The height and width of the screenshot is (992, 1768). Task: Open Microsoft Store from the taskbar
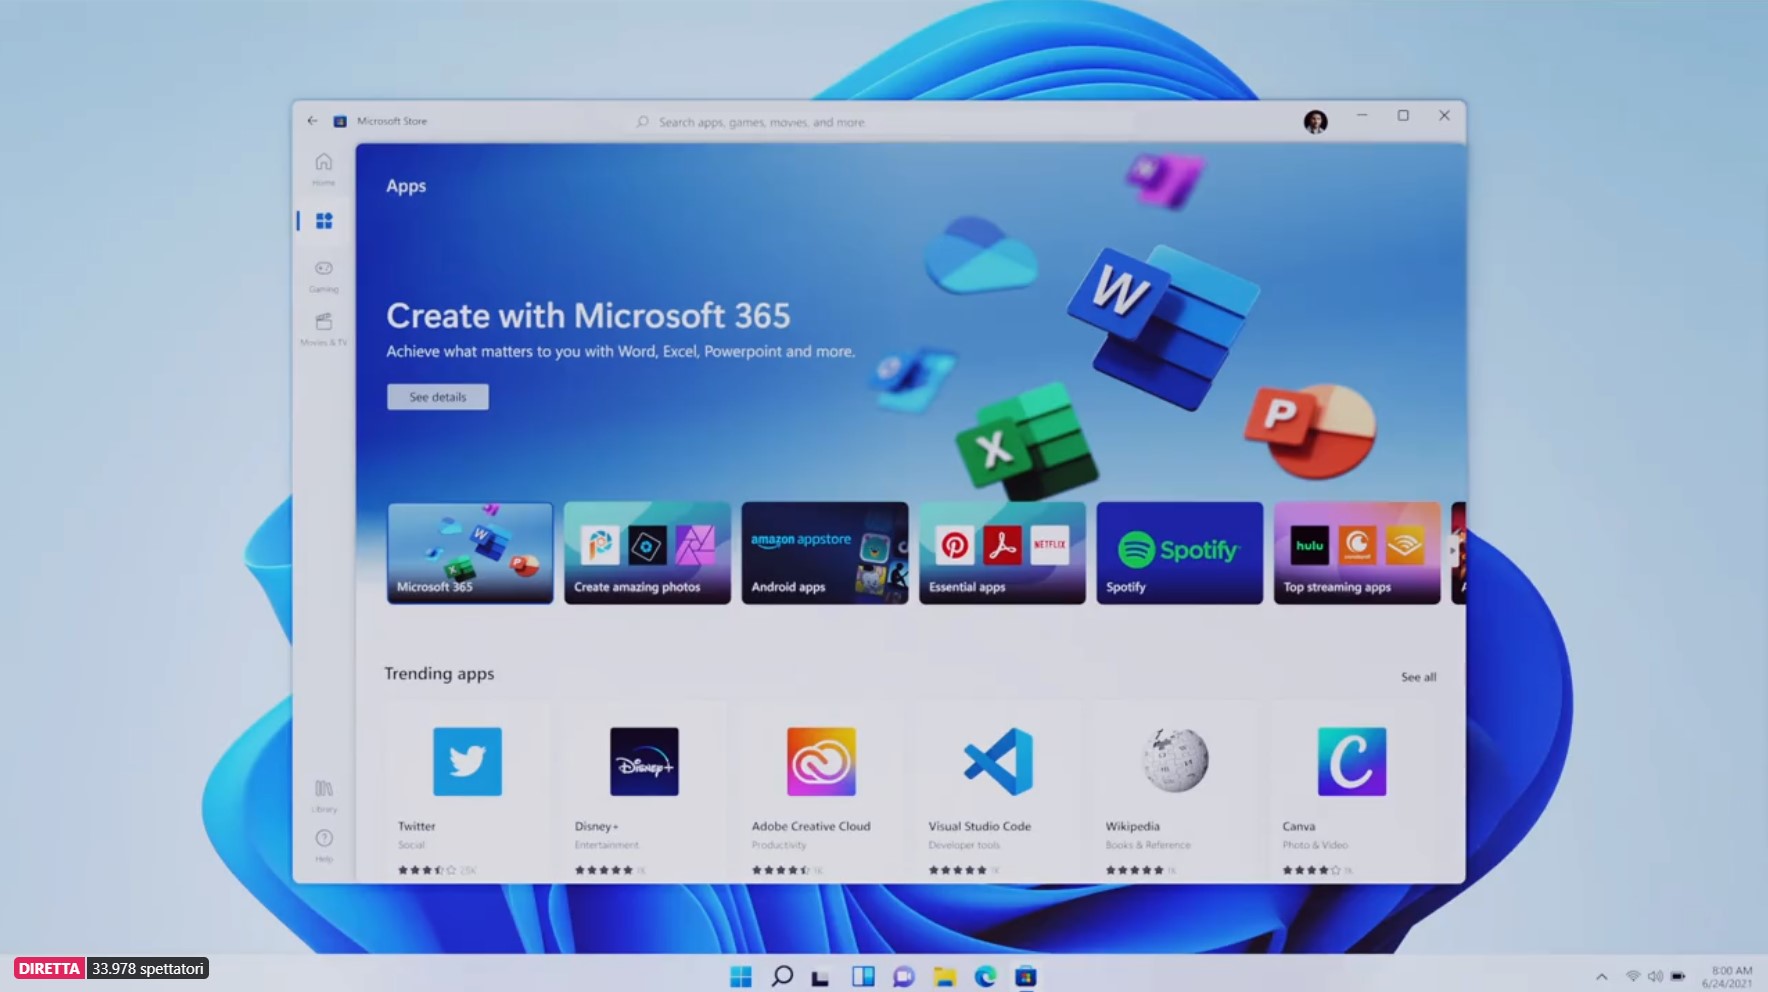1025,976
